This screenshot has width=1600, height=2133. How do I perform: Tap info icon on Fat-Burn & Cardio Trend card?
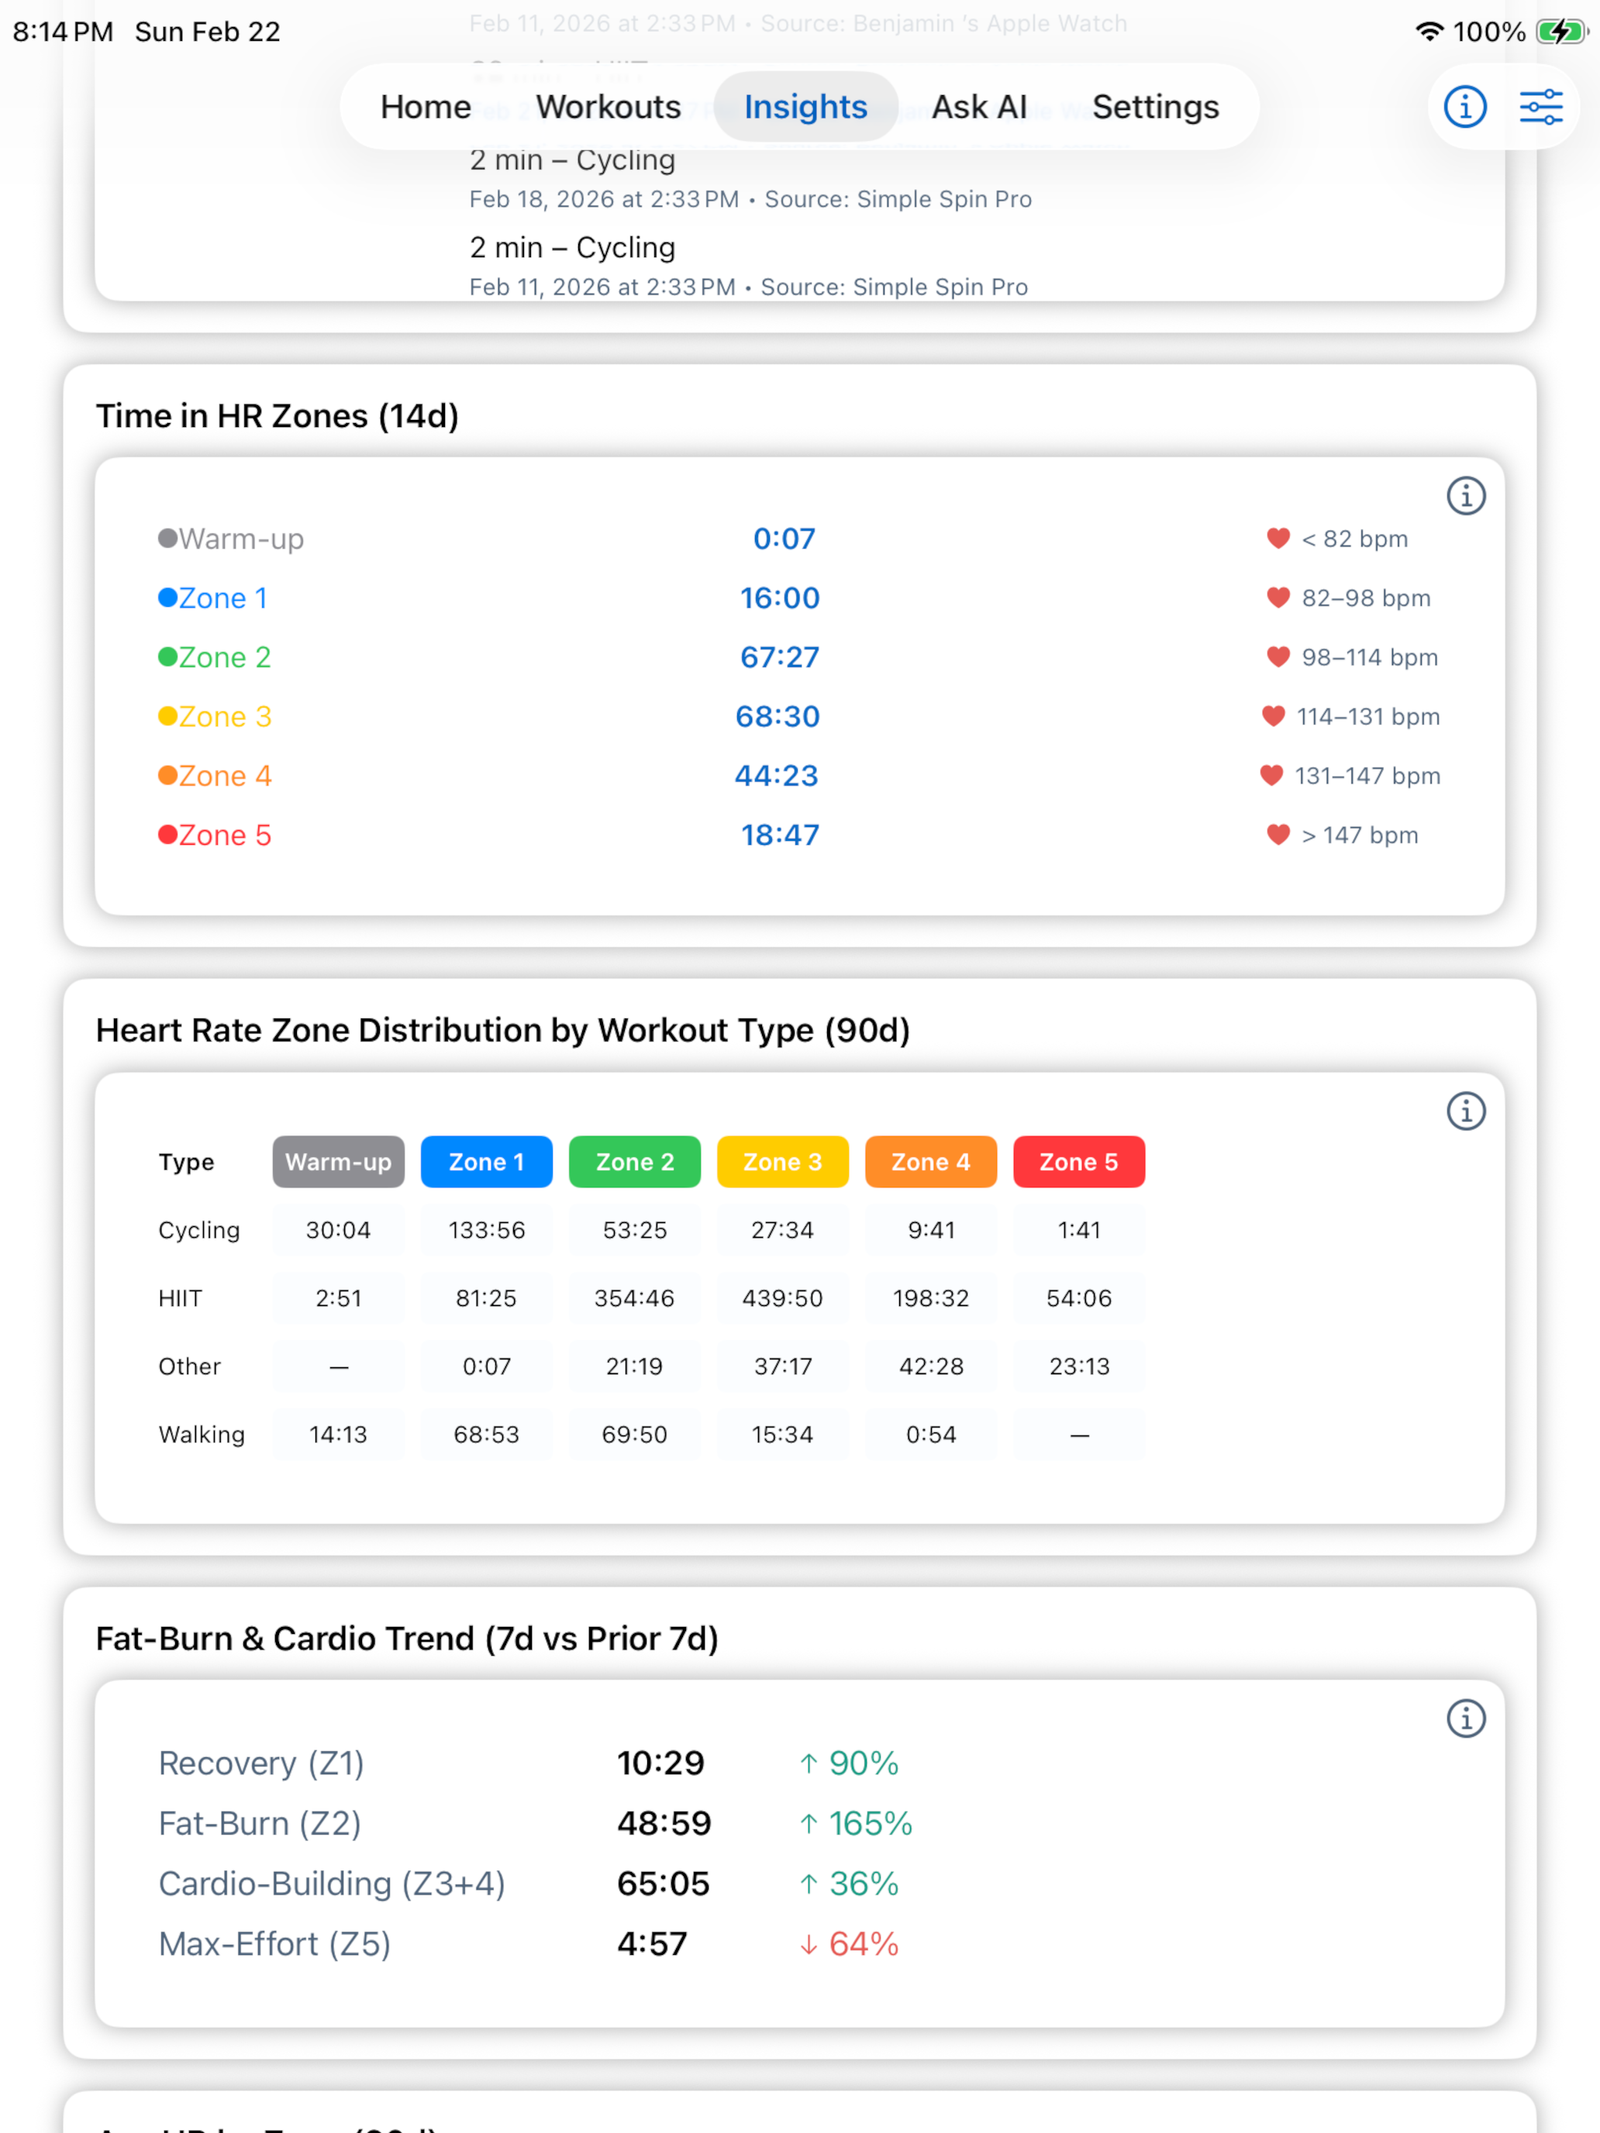(1466, 1718)
